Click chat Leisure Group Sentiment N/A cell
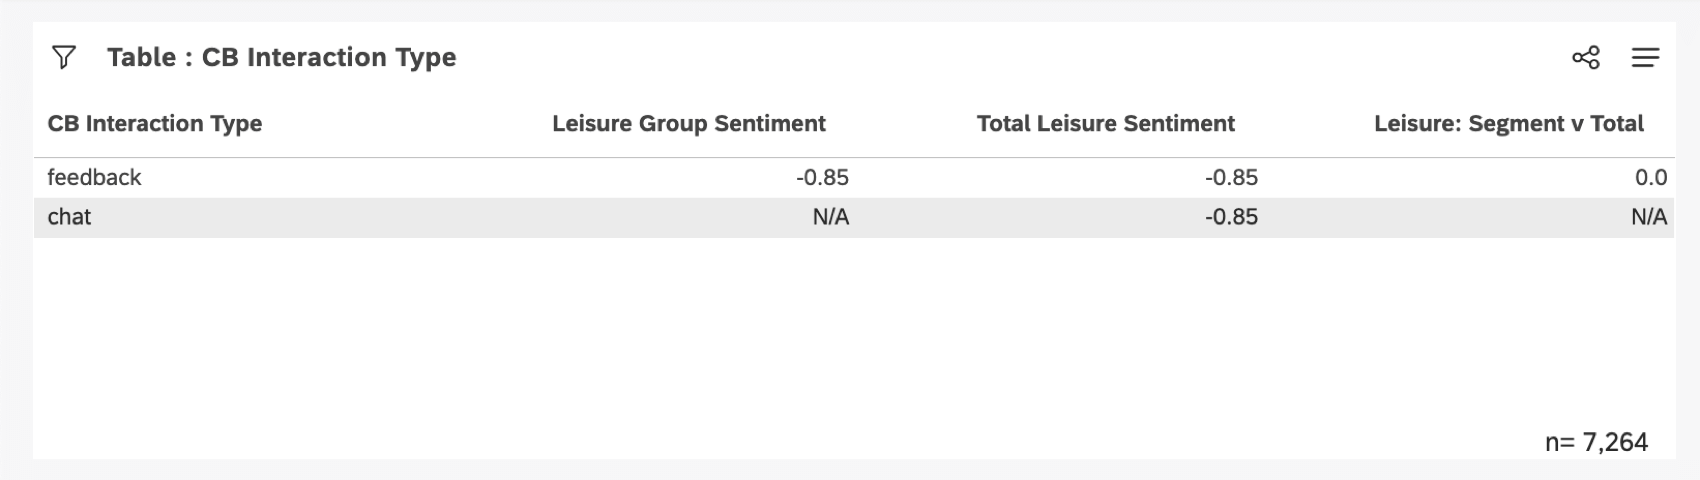Viewport: 1700px width, 480px height. coord(830,218)
